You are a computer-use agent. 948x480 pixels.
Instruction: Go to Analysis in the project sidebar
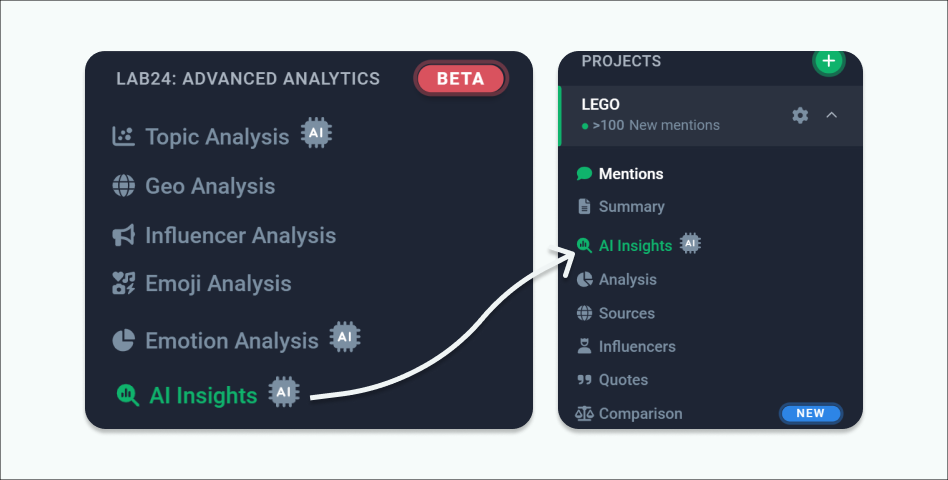pyautogui.click(x=617, y=279)
